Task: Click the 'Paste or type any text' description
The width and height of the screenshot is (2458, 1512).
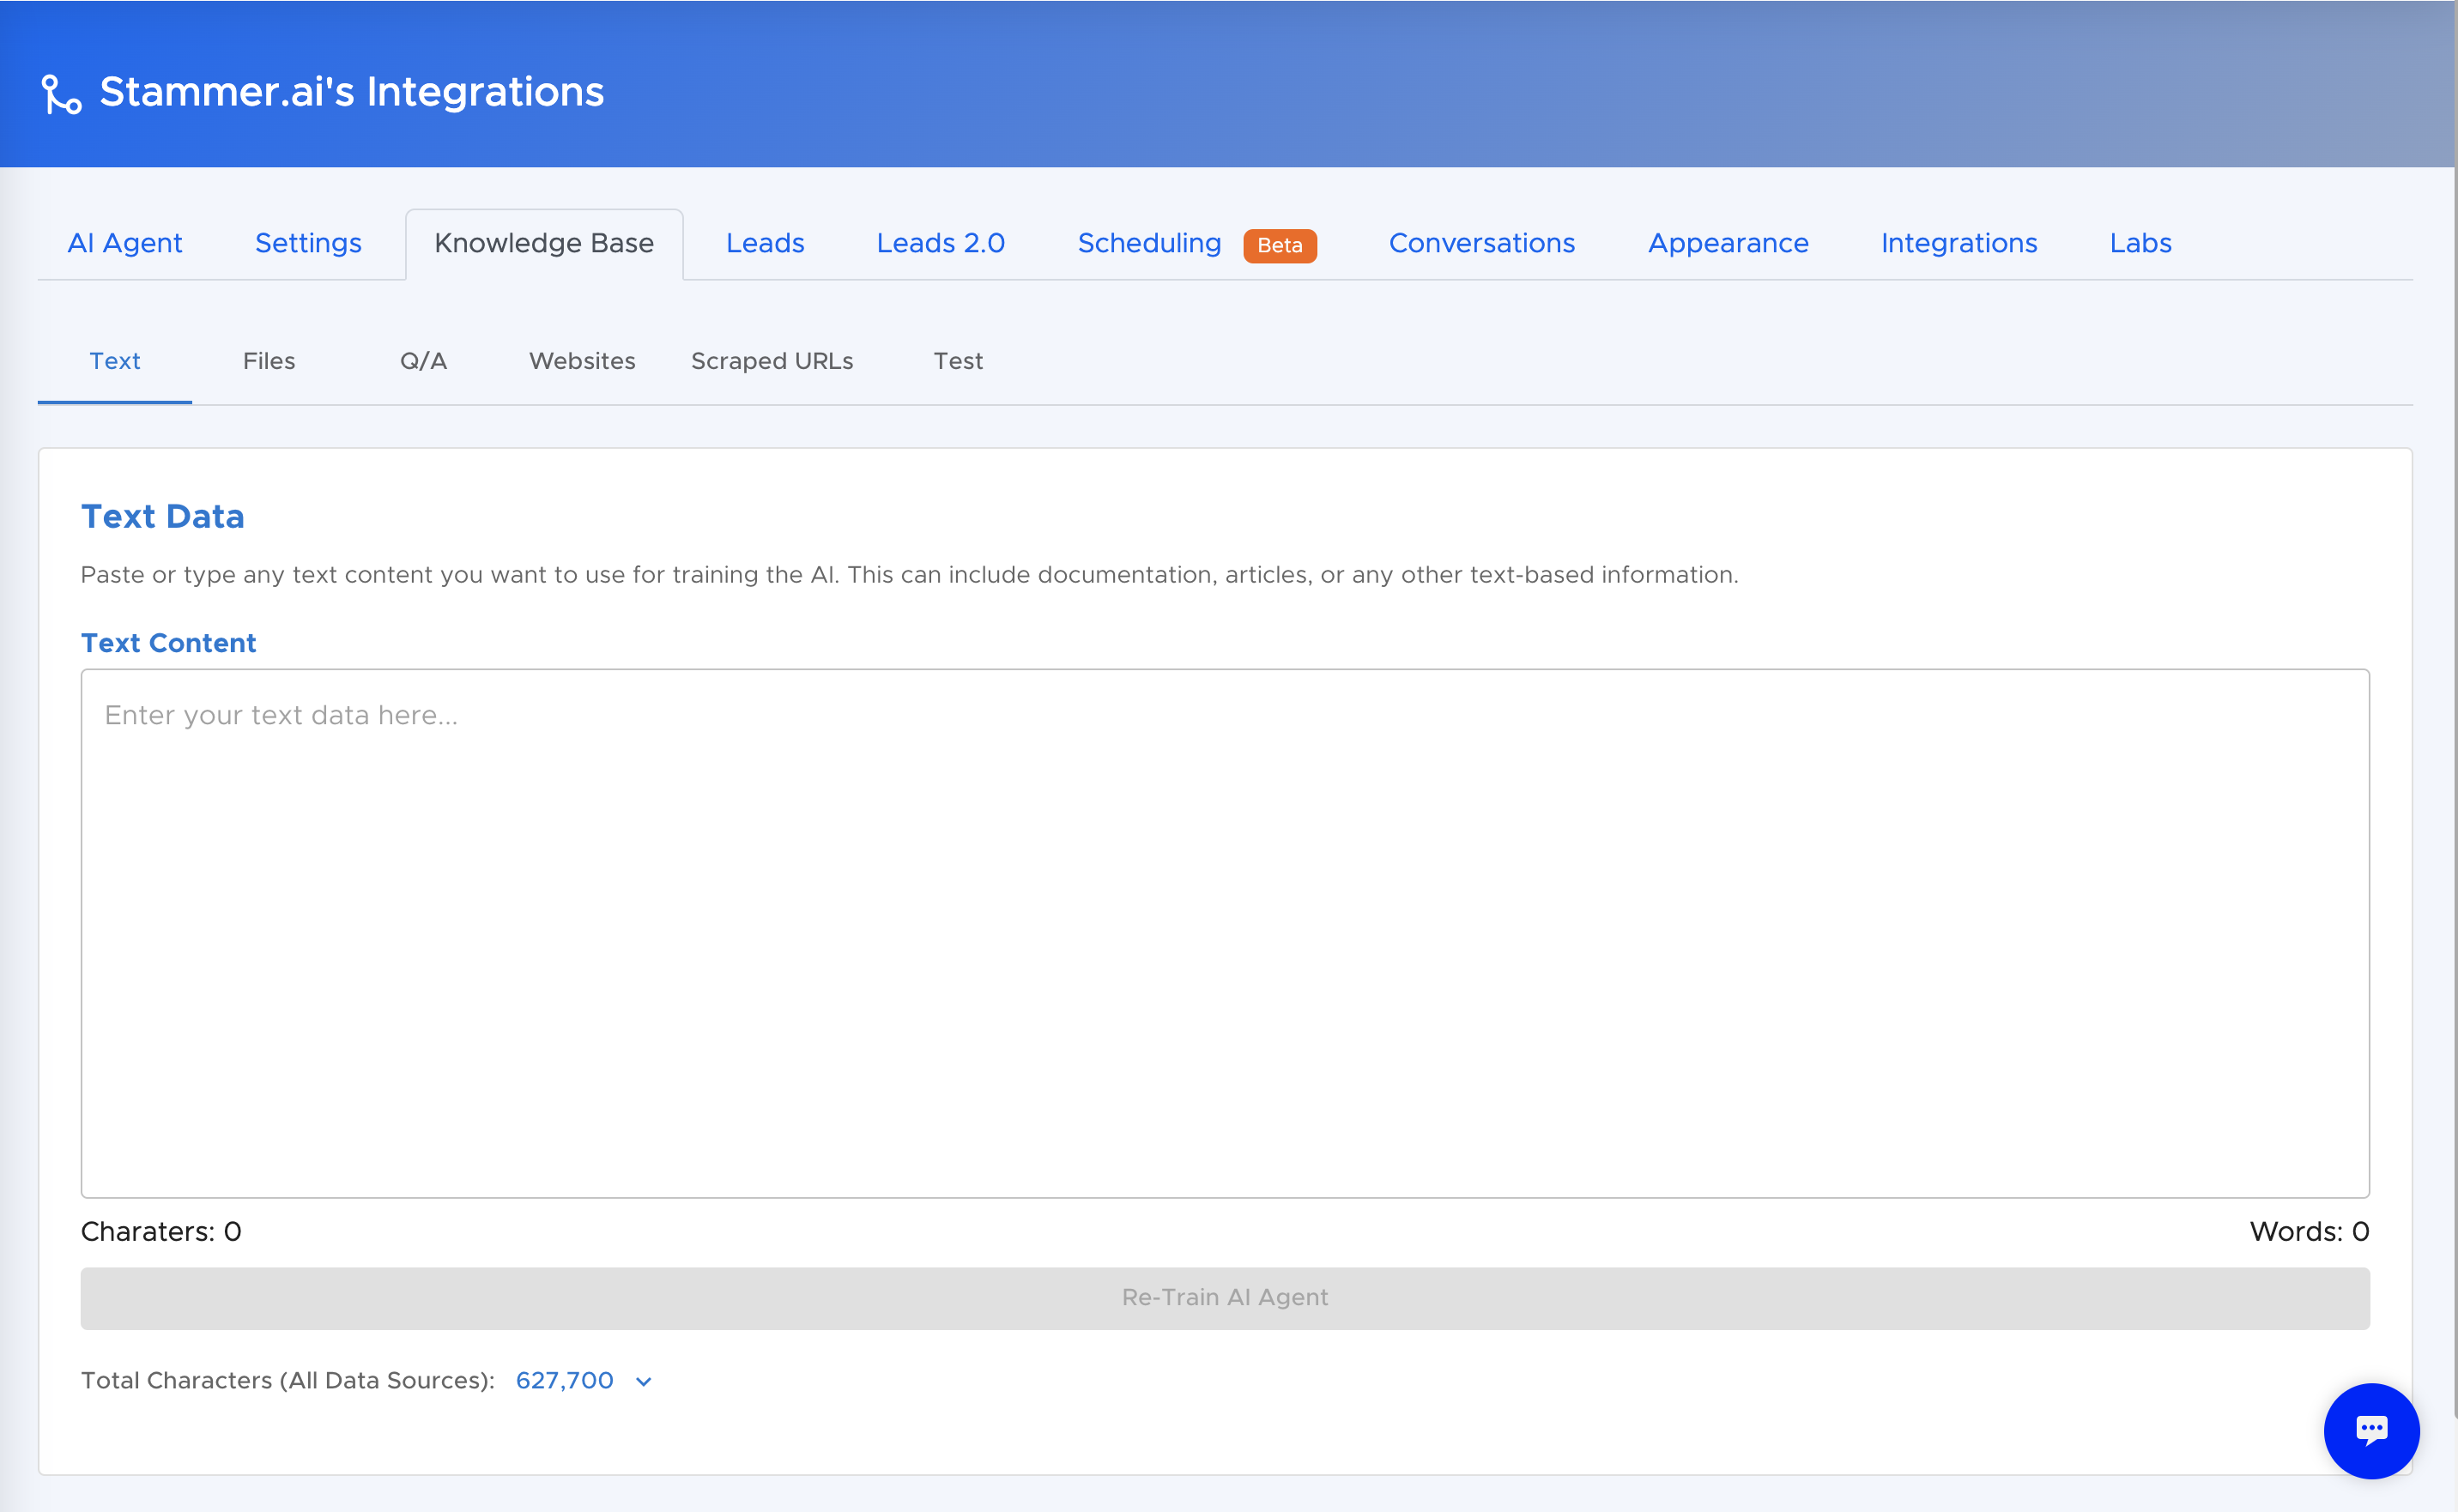Action: tap(909, 576)
